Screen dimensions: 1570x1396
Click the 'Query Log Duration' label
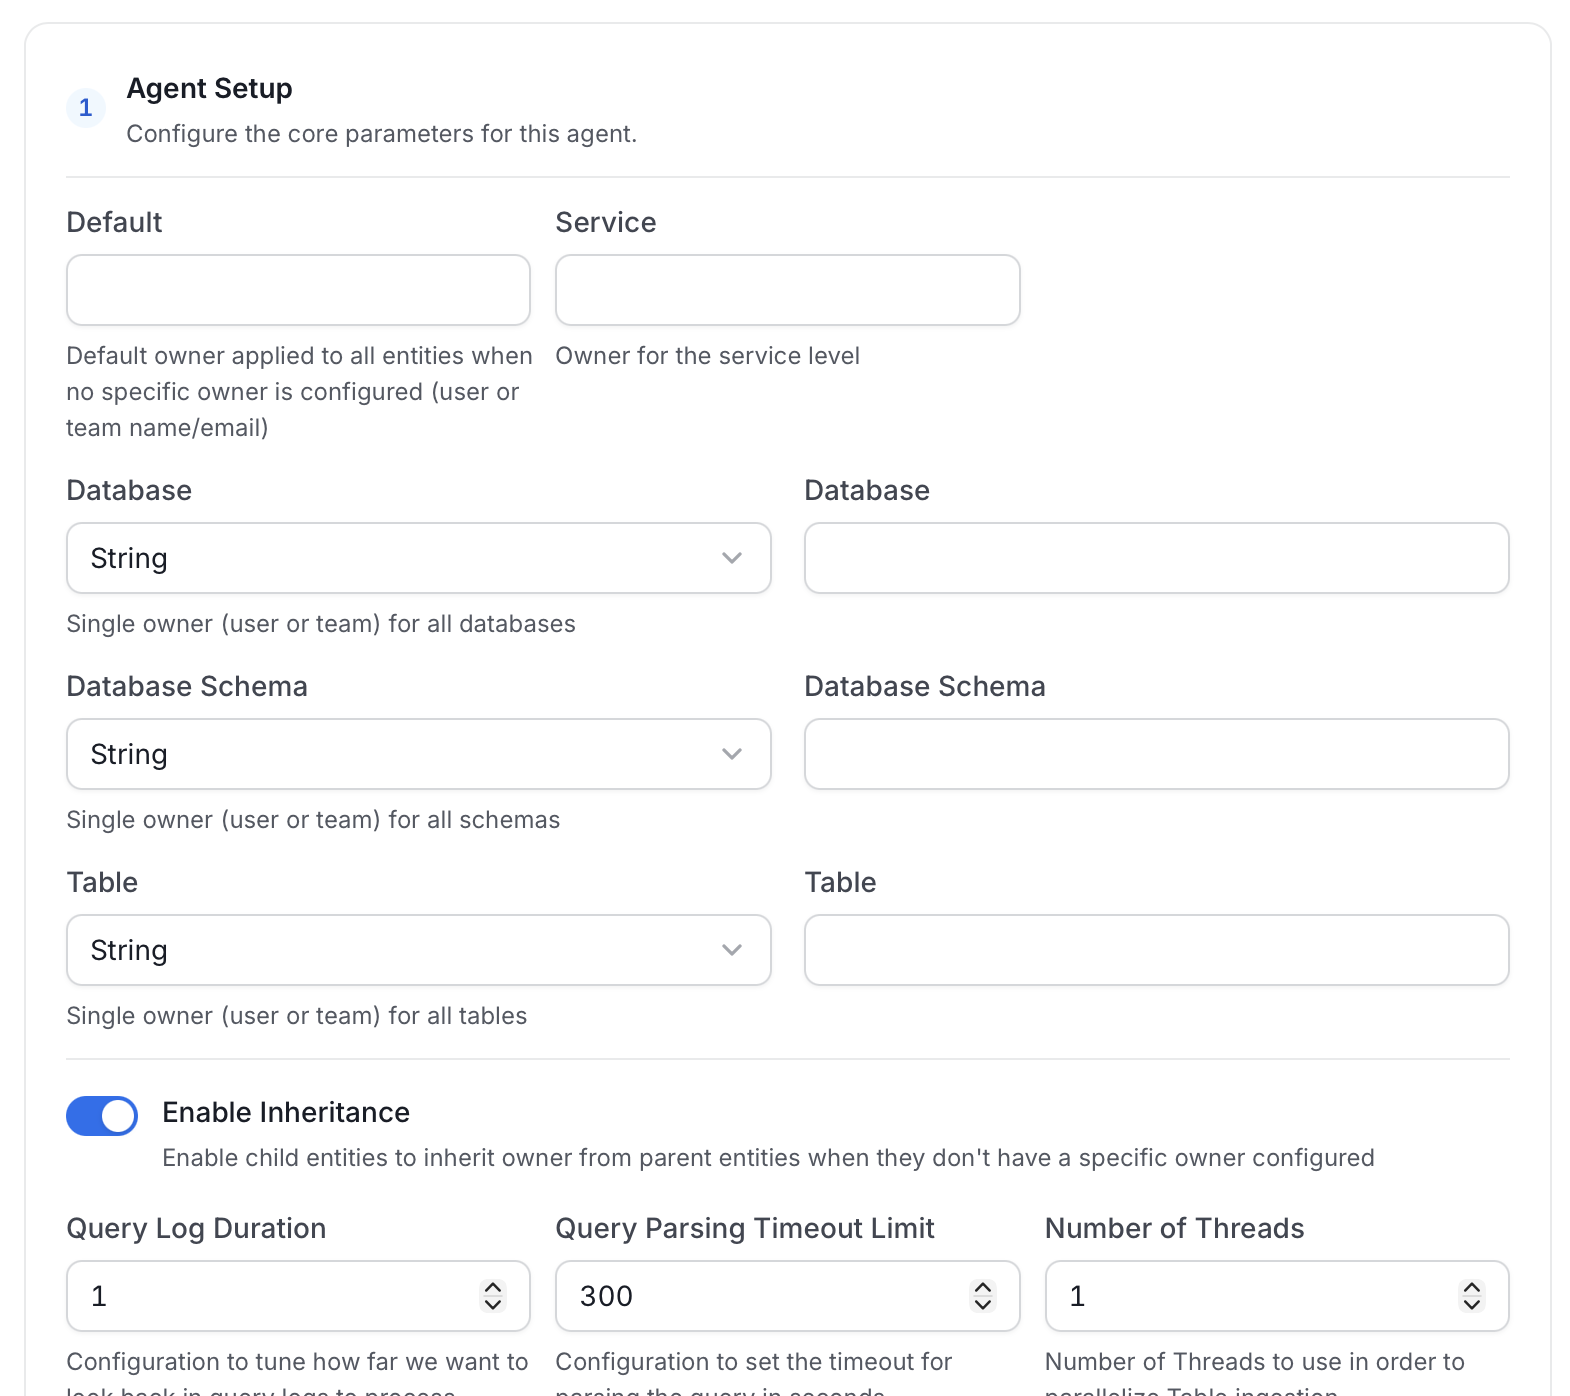(196, 1228)
